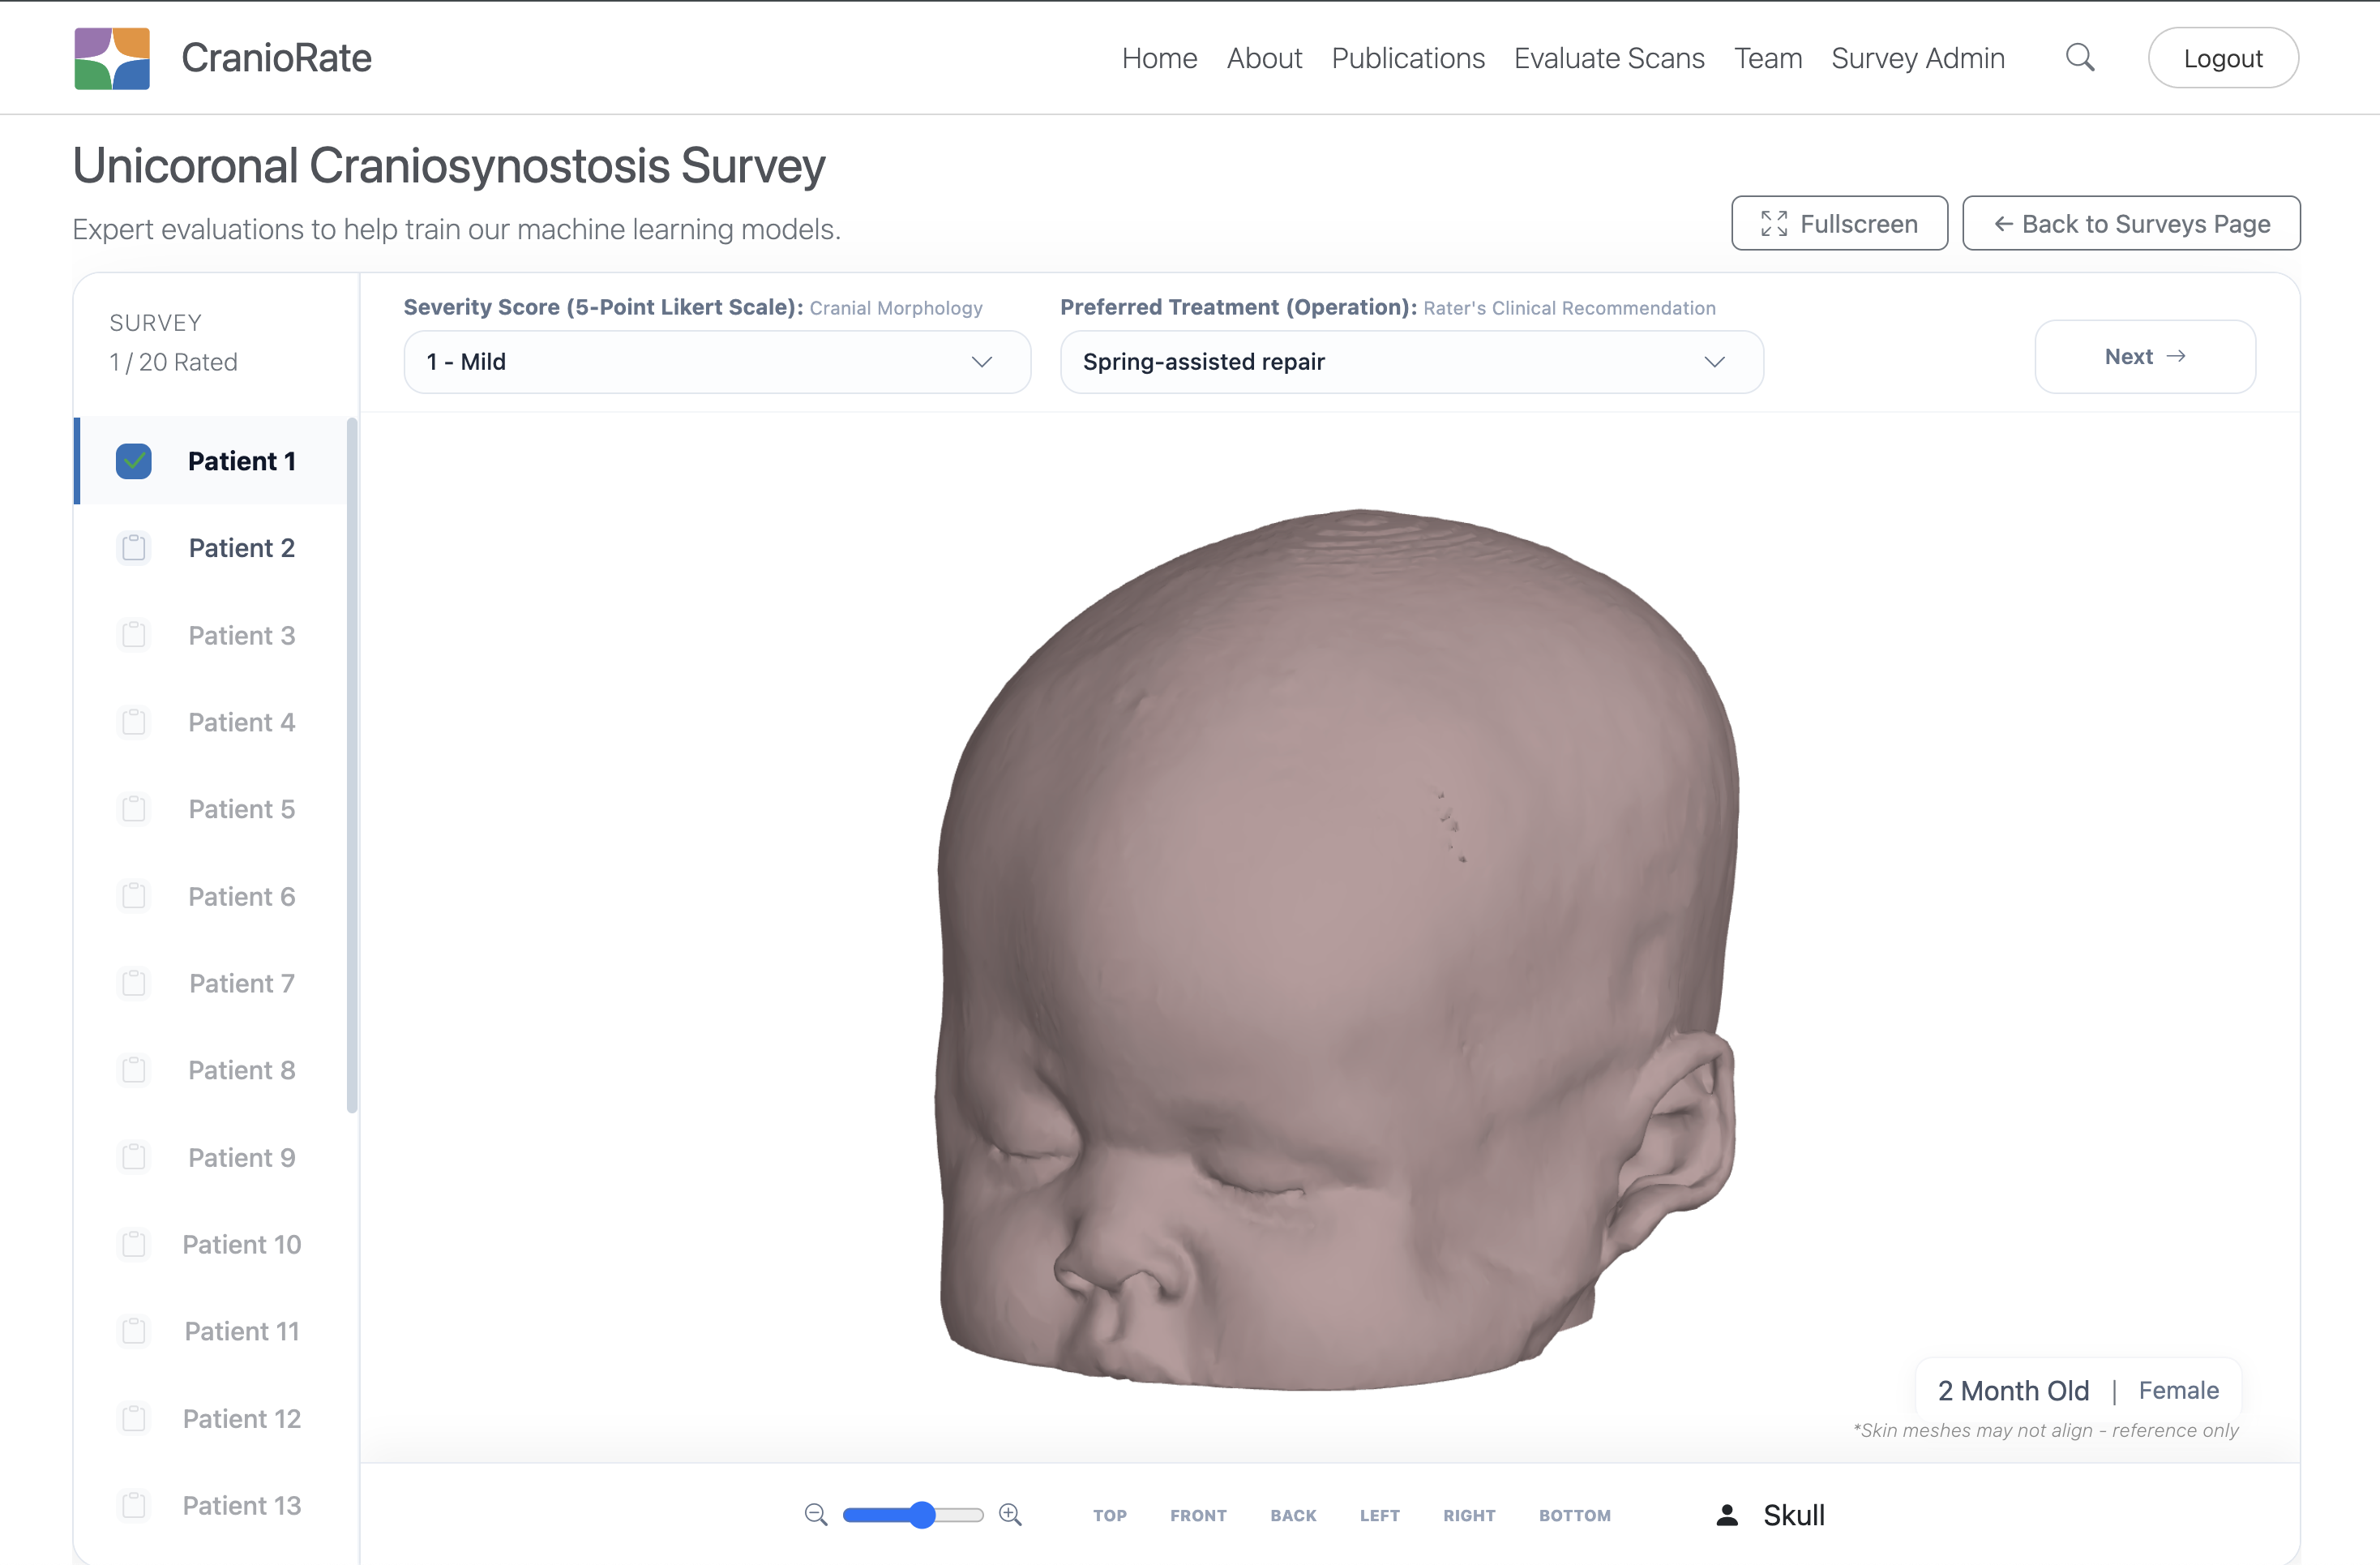Click the clipboard icon for Patient 6
The width and height of the screenshot is (2380, 1565).
(x=134, y=896)
